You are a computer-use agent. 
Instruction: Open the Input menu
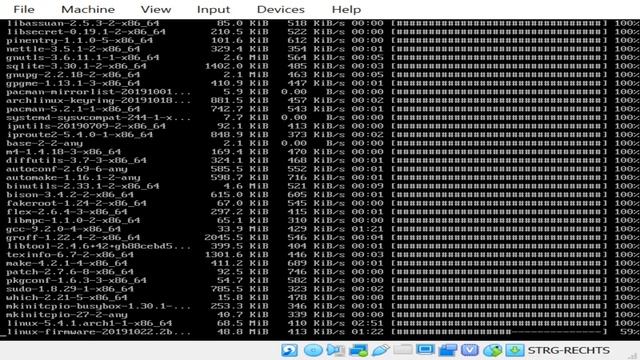tap(213, 9)
